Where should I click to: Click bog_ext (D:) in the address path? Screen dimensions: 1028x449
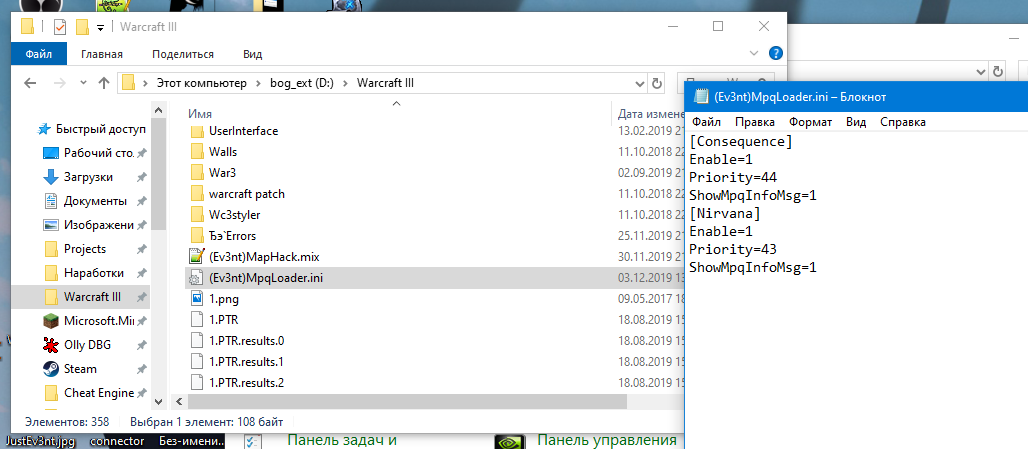(302, 83)
